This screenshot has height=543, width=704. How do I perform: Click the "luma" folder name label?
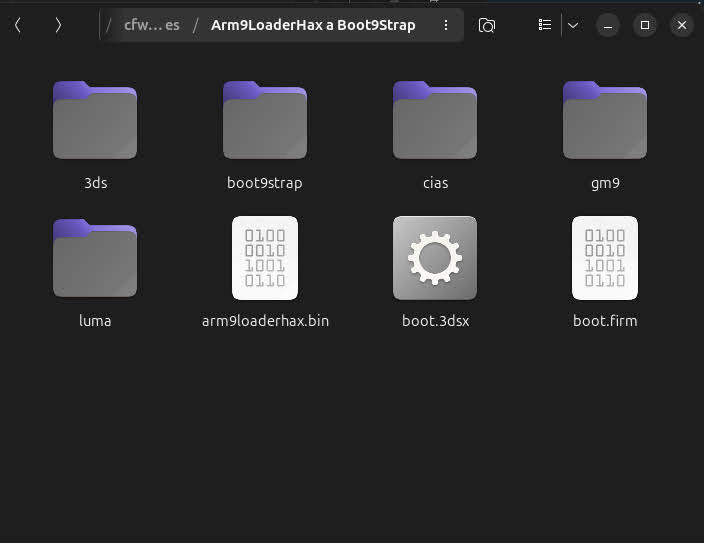point(95,321)
